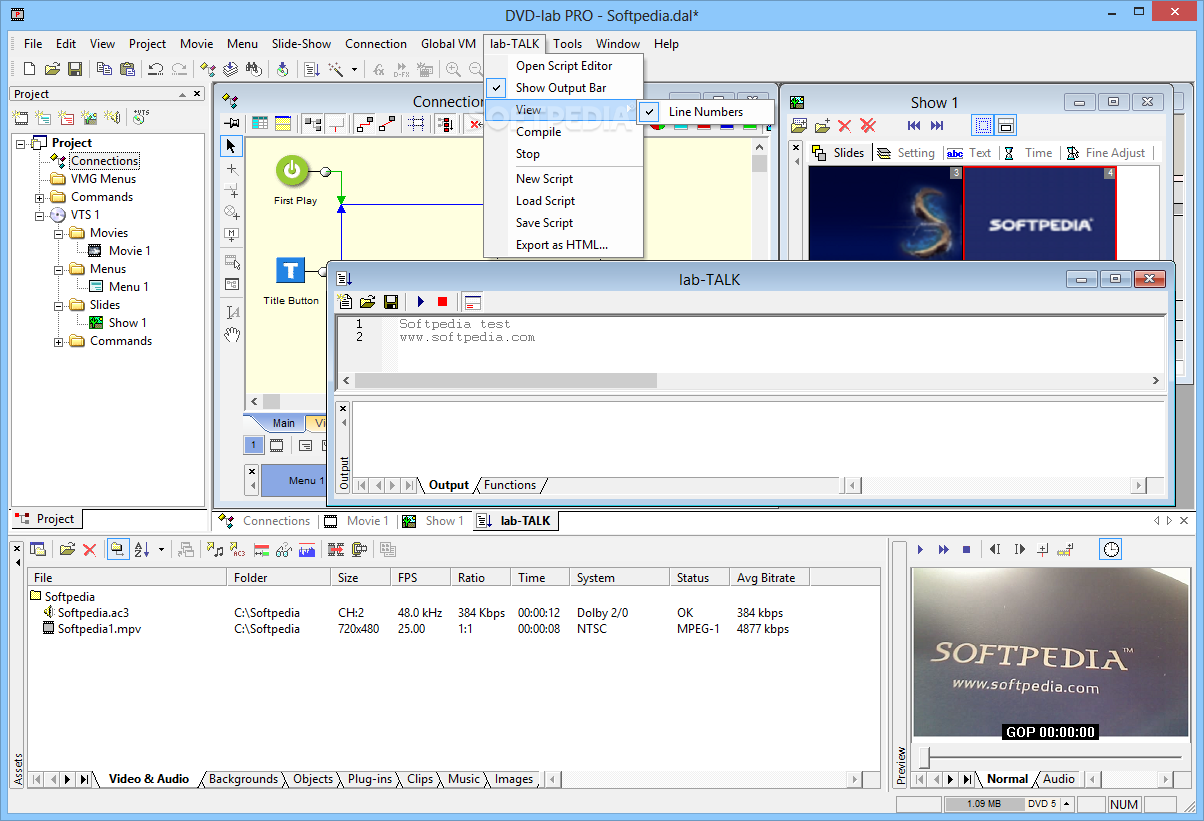This screenshot has width=1204, height=821.
Task: Click the glasses icon in the Assets toolbar
Action: pyautogui.click(x=283, y=549)
